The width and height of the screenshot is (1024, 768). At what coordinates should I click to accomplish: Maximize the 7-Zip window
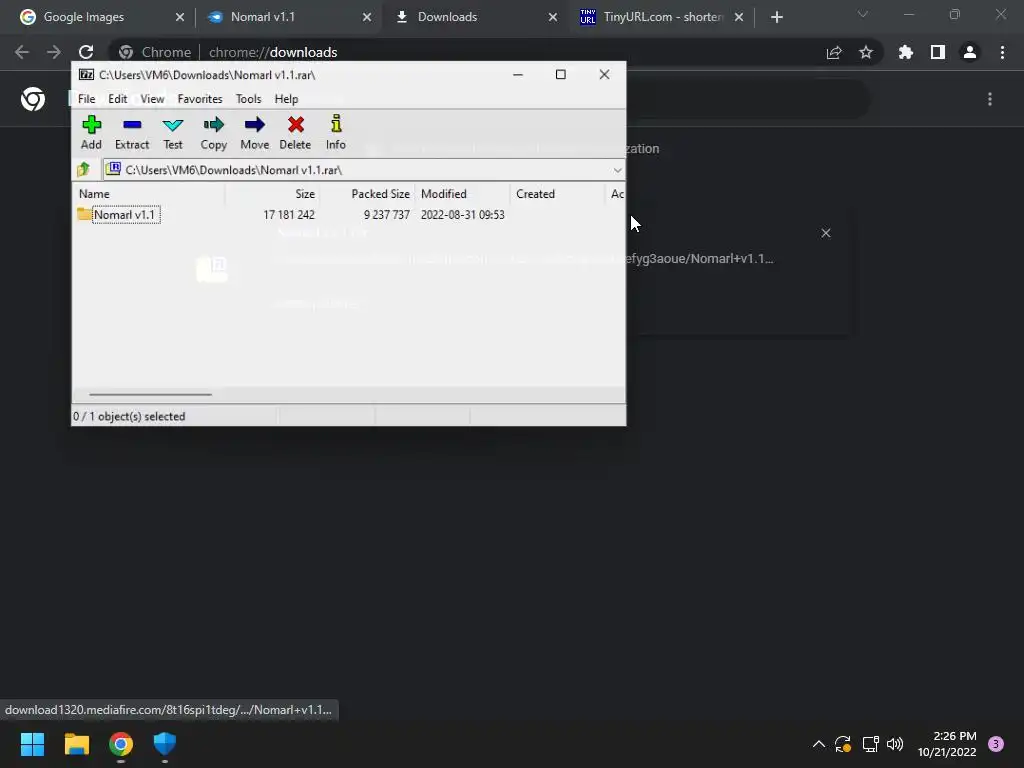point(560,74)
